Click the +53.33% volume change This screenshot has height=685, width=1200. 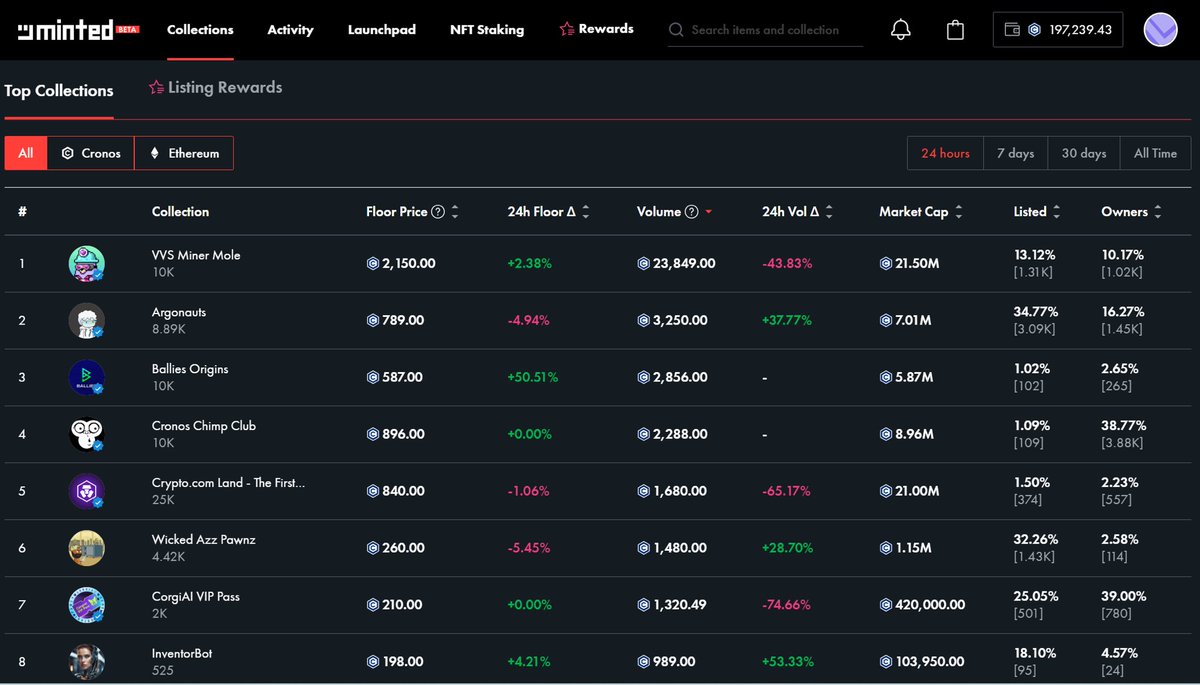click(787, 662)
